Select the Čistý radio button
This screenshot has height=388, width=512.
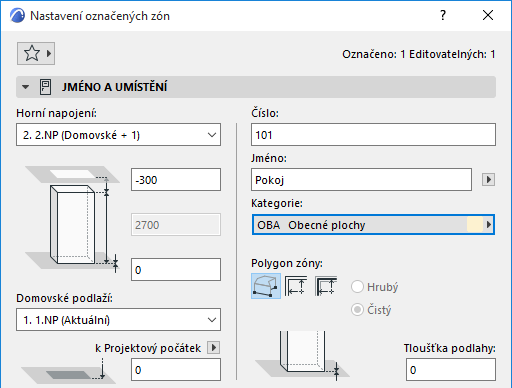pos(357,310)
